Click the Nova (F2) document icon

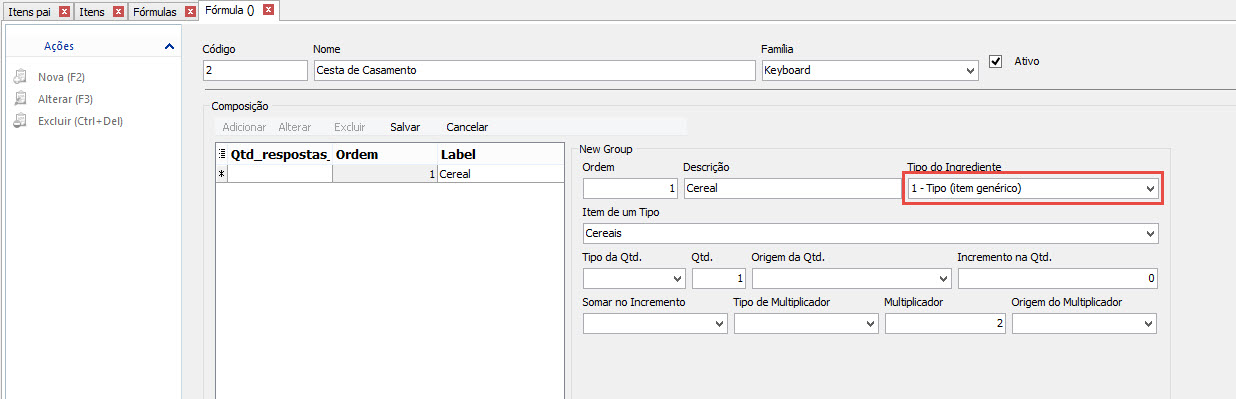19,77
